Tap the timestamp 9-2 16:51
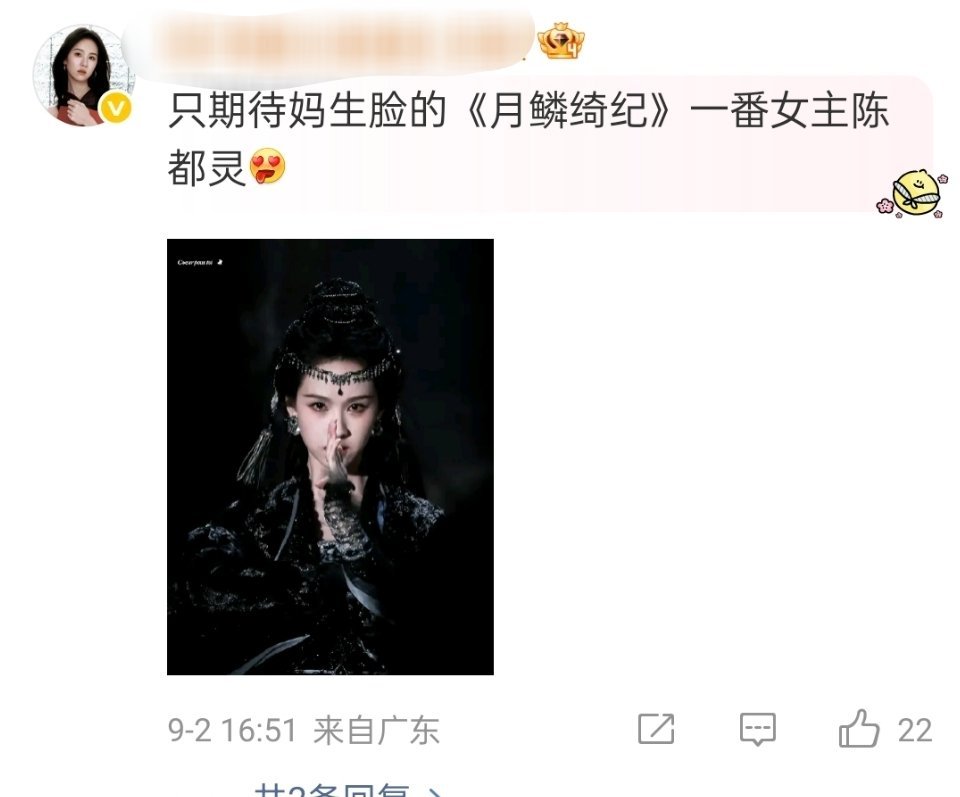Screen dimensions: 960x797 (x=232, y=730)
